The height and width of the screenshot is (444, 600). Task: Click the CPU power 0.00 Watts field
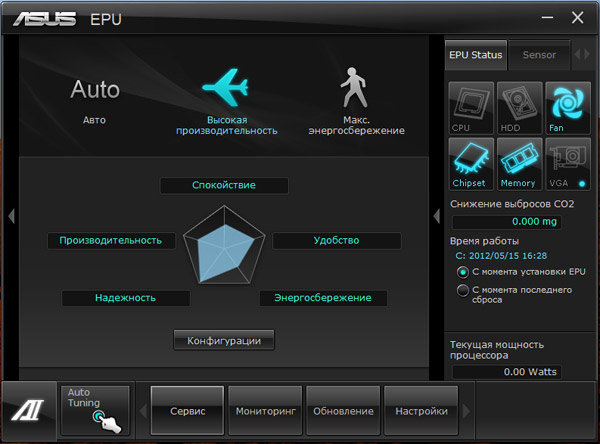tap(507, 372)
